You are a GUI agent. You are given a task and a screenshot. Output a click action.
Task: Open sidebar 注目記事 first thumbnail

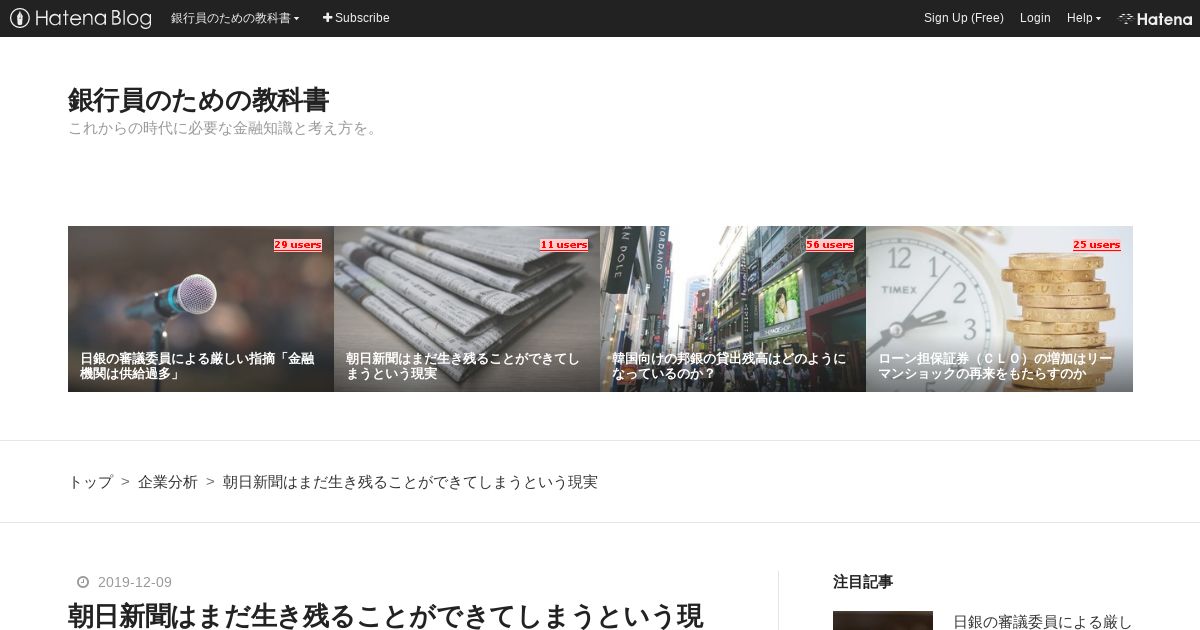883,621
